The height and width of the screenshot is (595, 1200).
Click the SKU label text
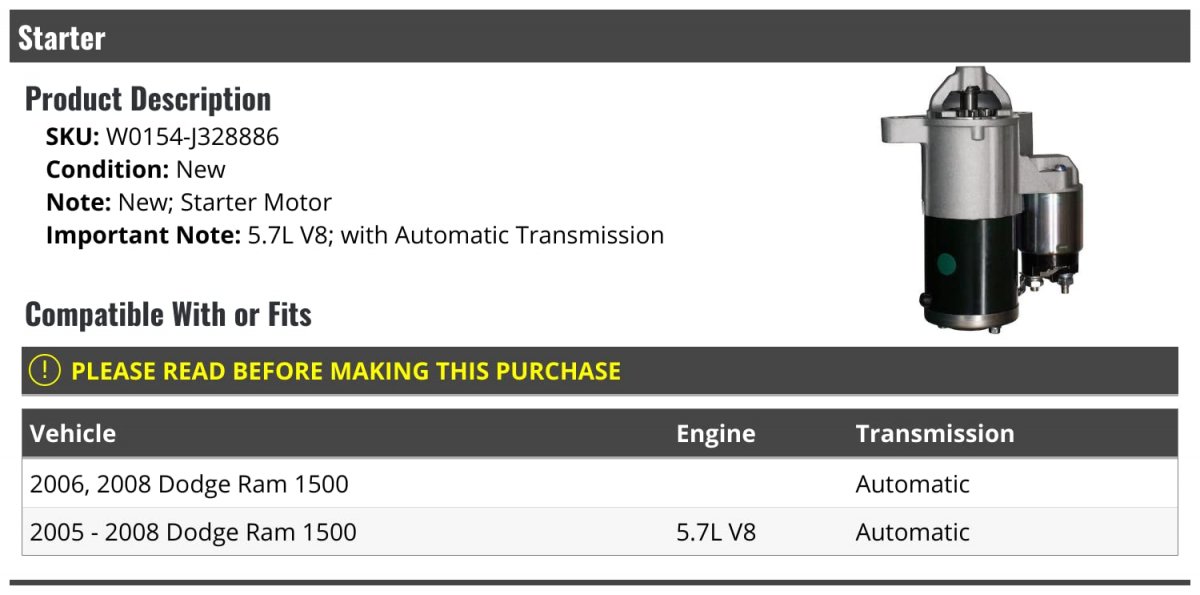(x=73, y=137)
